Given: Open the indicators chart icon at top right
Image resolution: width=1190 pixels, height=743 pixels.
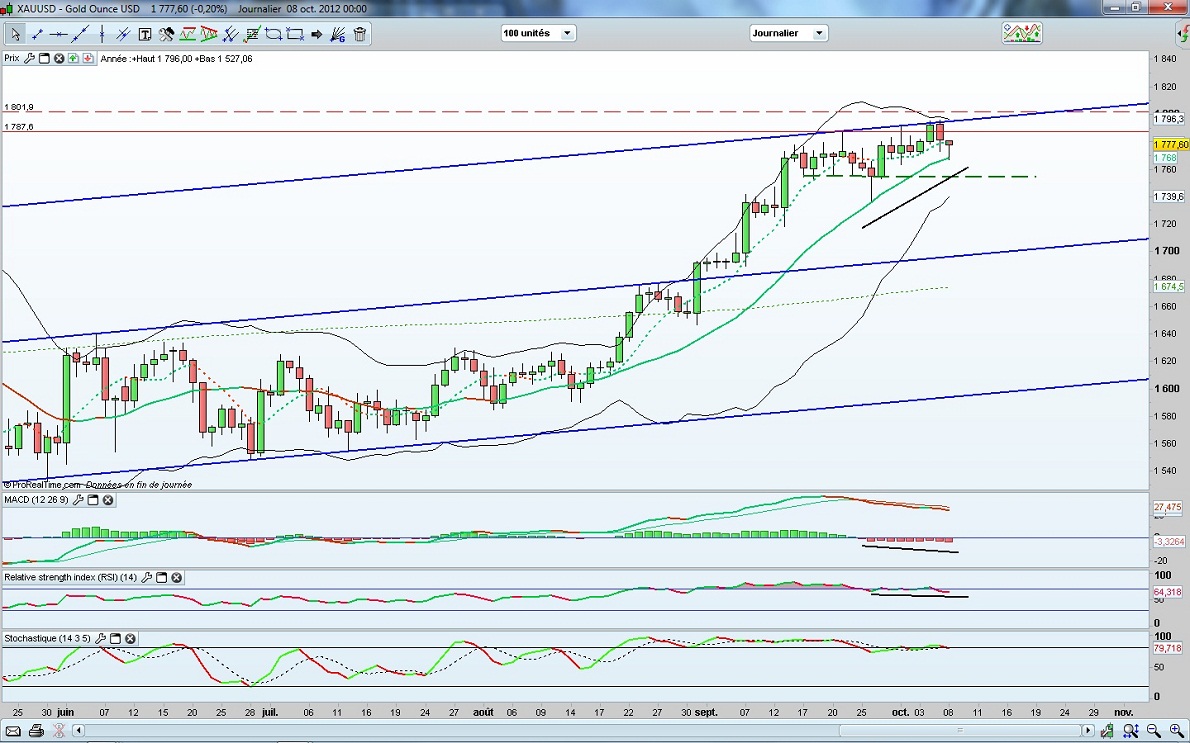Looking at the screenshot, I should (x=1022, y=33).
